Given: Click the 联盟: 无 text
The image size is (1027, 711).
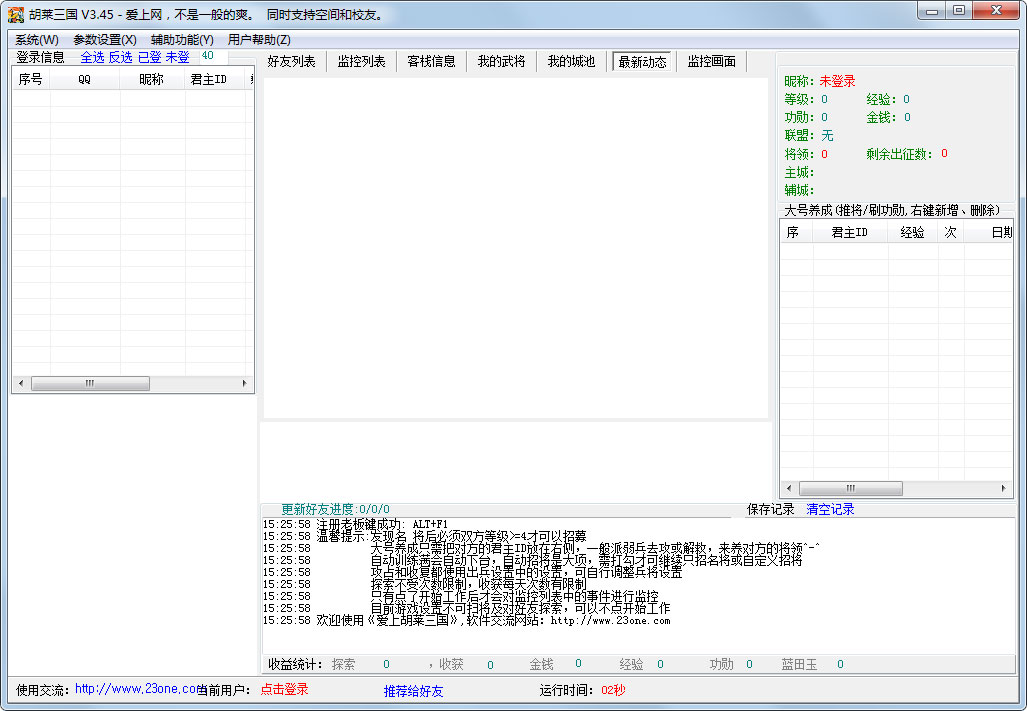Looking at the screenshot, I should pos(809,136).
